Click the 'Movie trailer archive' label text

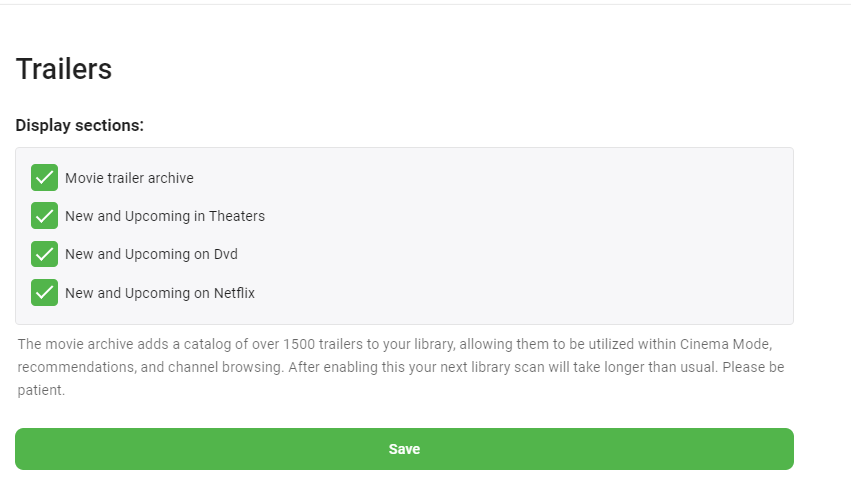coord(129,178)
